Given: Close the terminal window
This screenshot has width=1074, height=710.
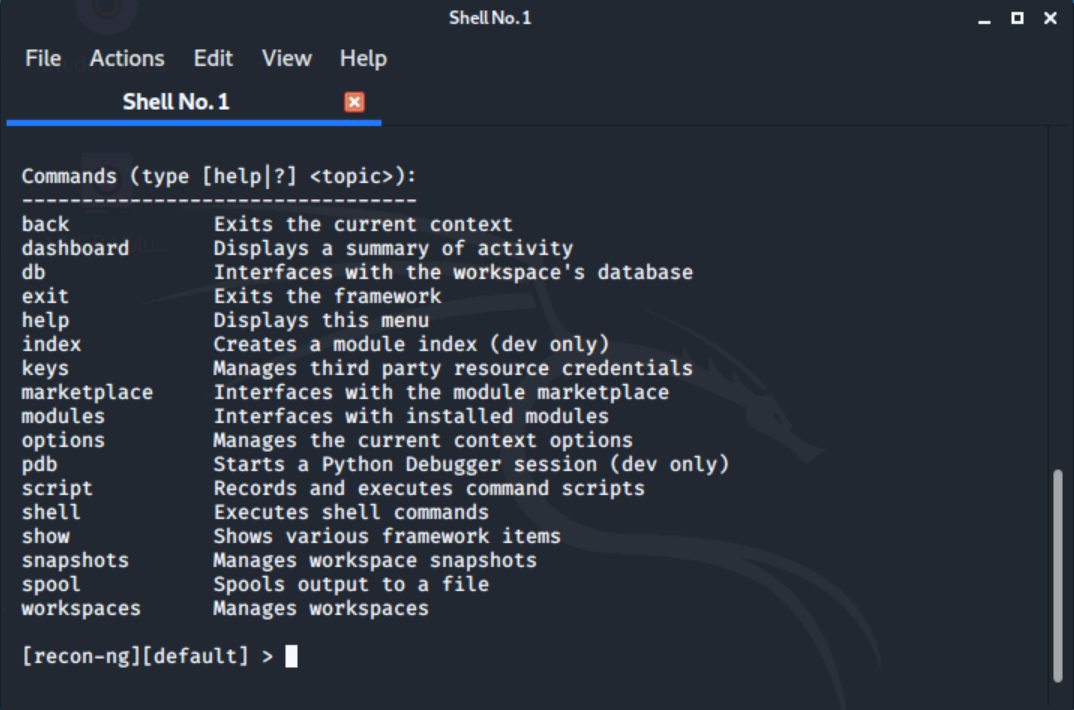Looking at the screenshot, I should (1050, 18).
